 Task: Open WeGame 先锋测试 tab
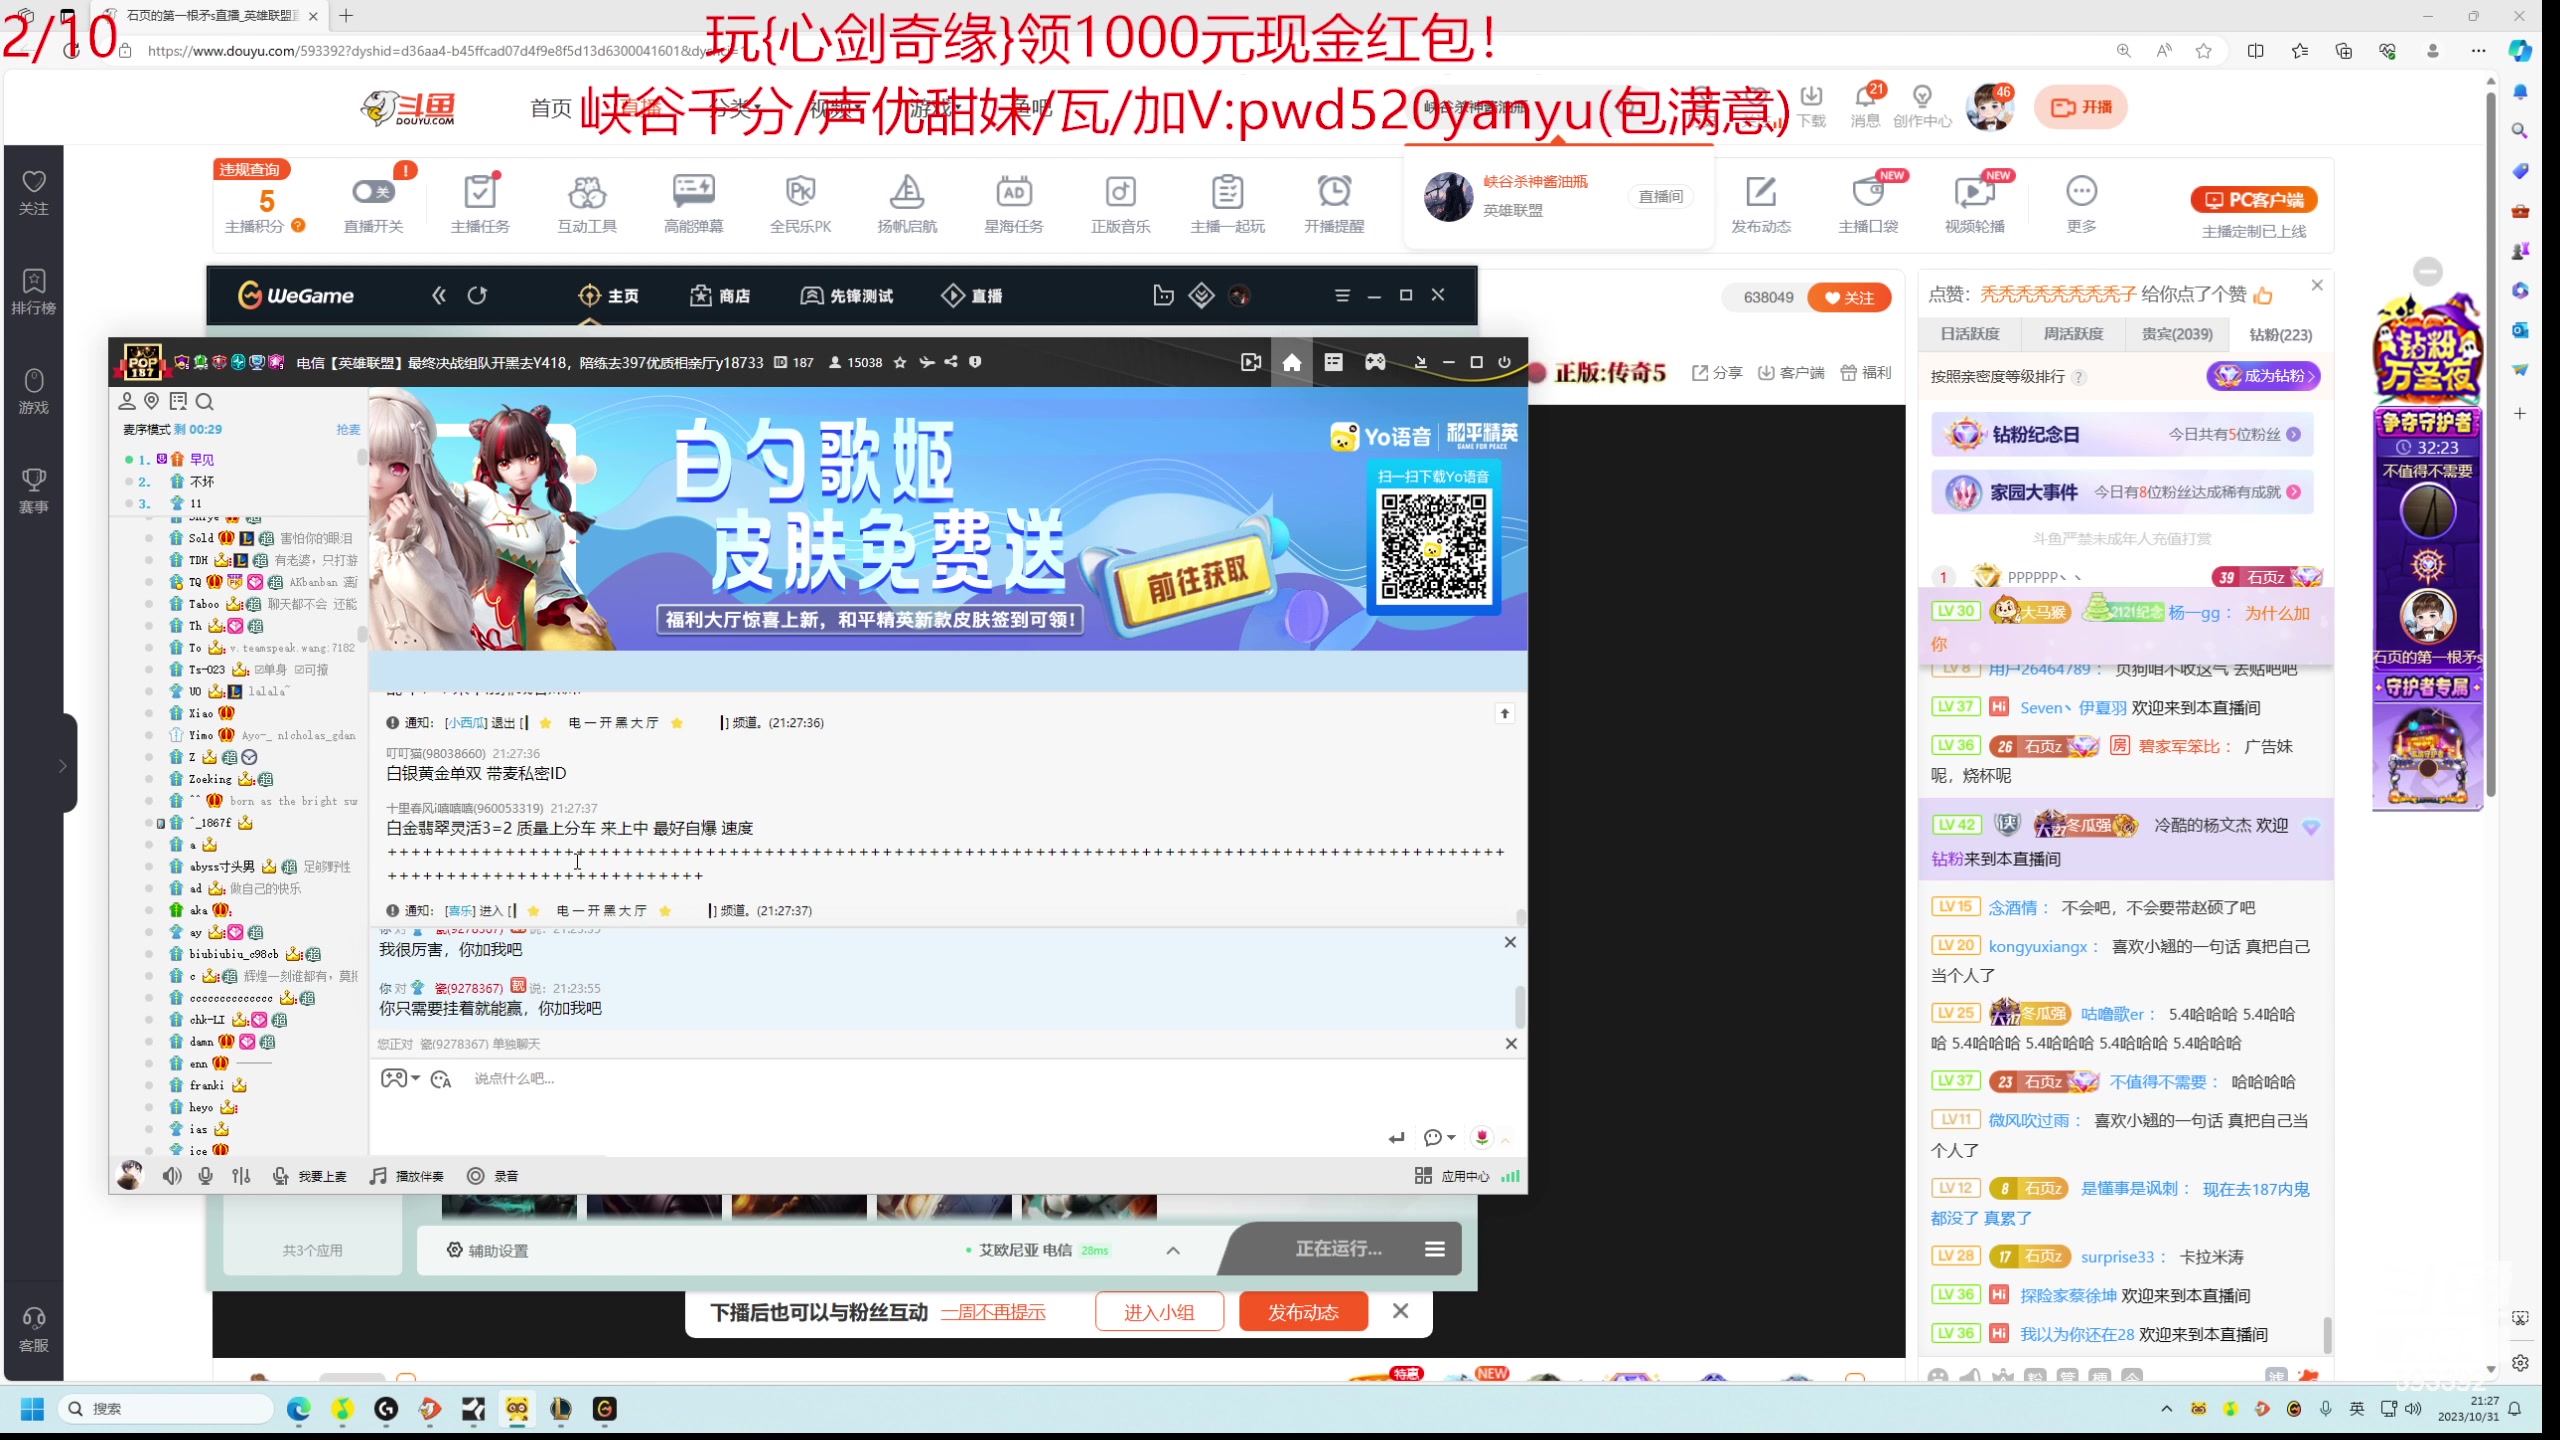click(x=847, y=295)
